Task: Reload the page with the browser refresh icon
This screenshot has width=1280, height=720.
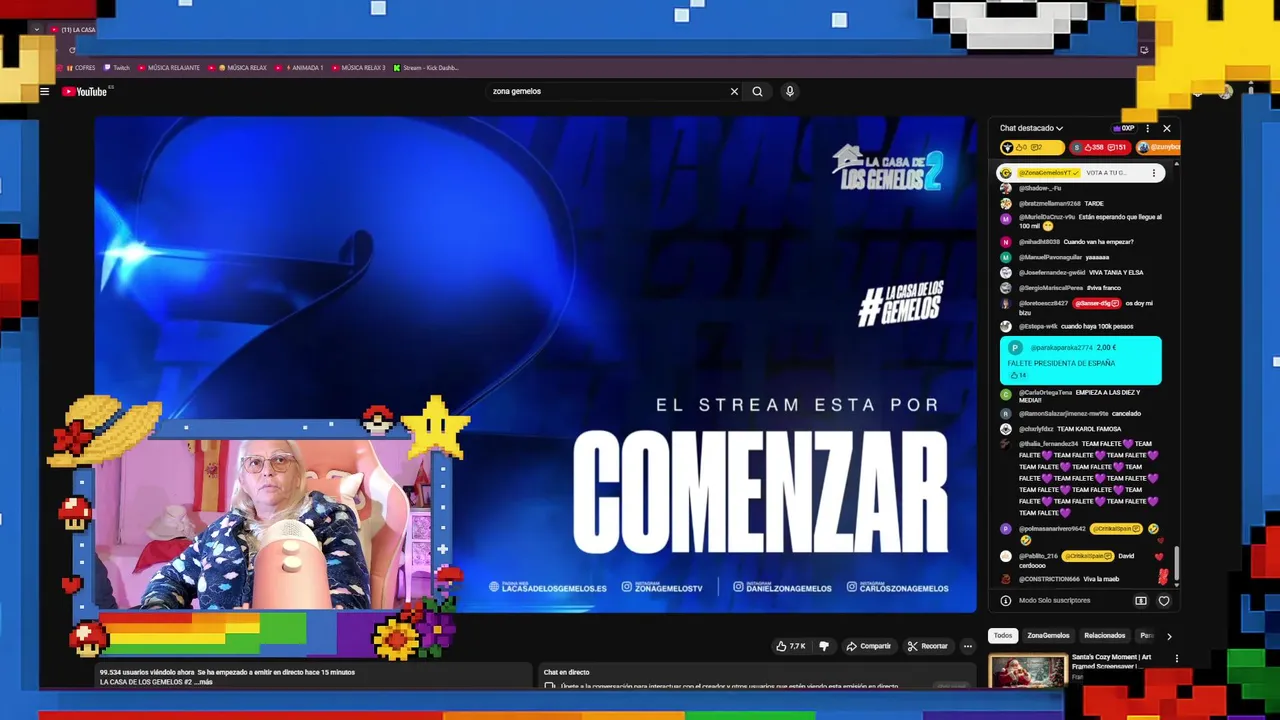Action: click(72, 50)
